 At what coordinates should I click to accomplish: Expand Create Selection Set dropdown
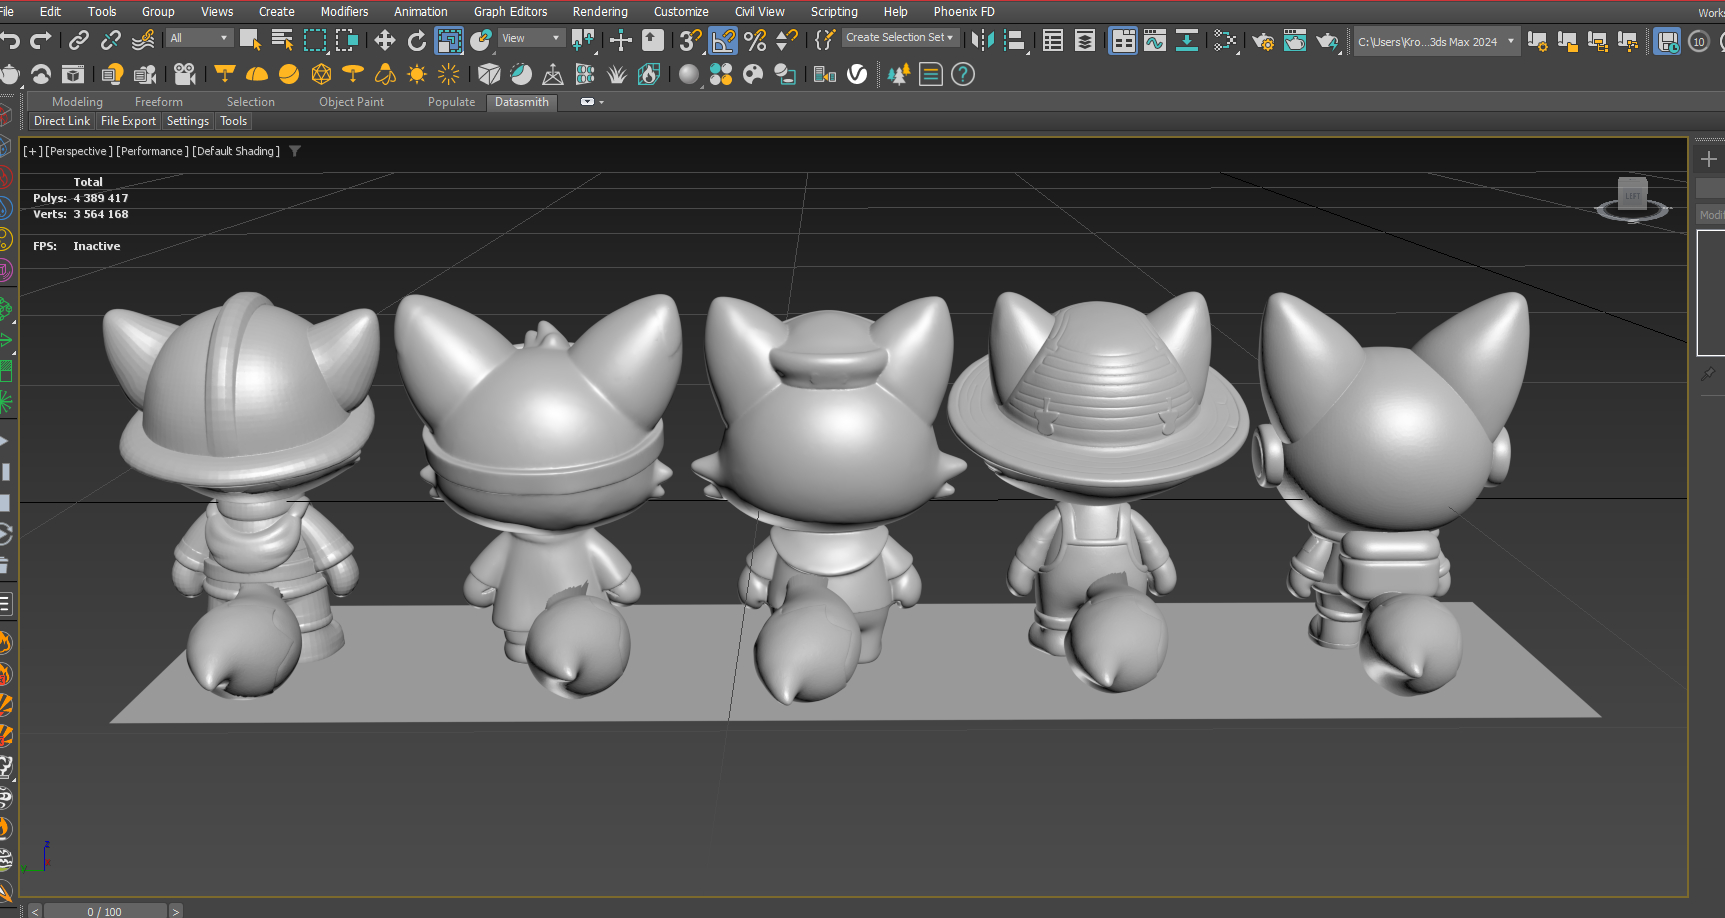click(900, 37)
